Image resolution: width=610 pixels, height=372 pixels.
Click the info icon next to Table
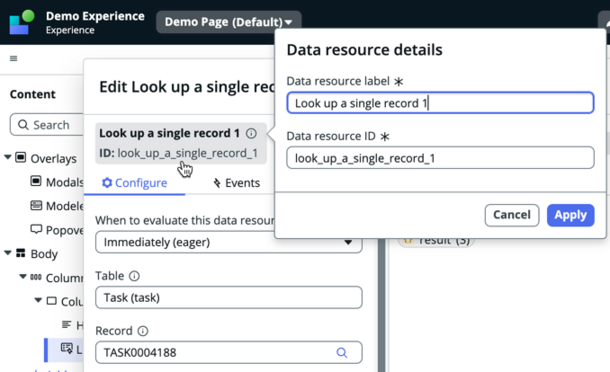coord(134,276)
